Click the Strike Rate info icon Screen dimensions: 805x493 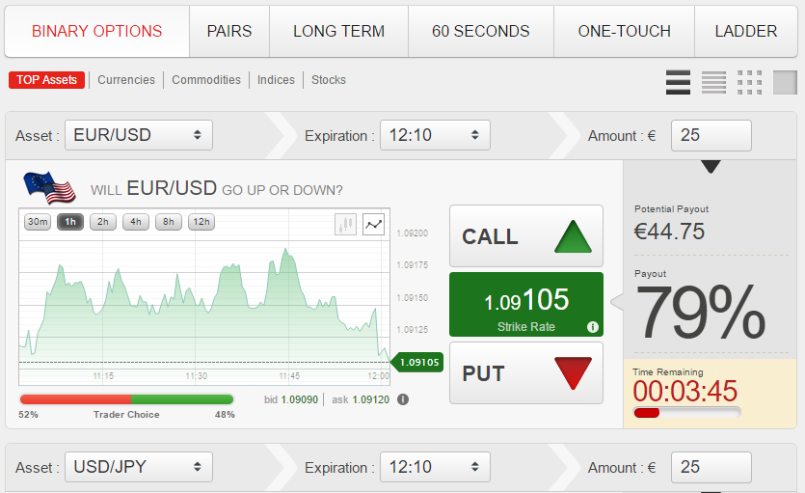click(x=592, y=327)
